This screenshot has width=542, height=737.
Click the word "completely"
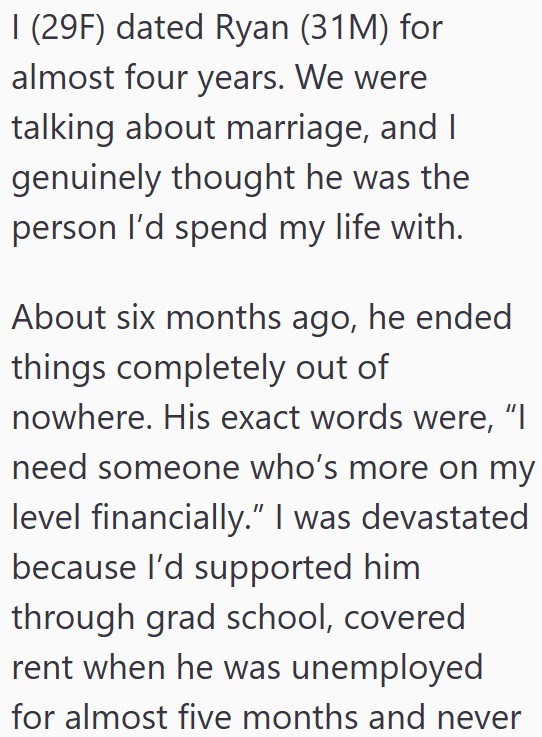(200, 369)
